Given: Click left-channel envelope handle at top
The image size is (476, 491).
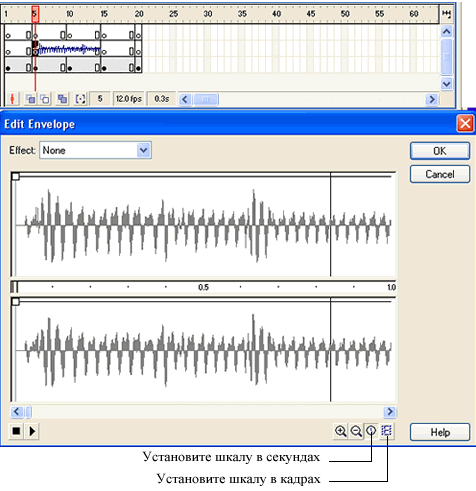Looking at the screenshot, I should pyautogui.click(x=15, y=176).
